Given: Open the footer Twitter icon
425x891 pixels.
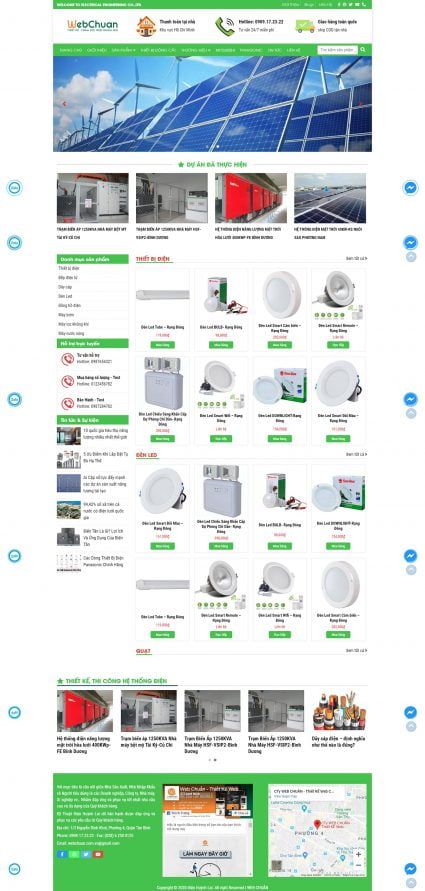Looking at the screenshot, I should pyautogui.click(x=86, y=854).
